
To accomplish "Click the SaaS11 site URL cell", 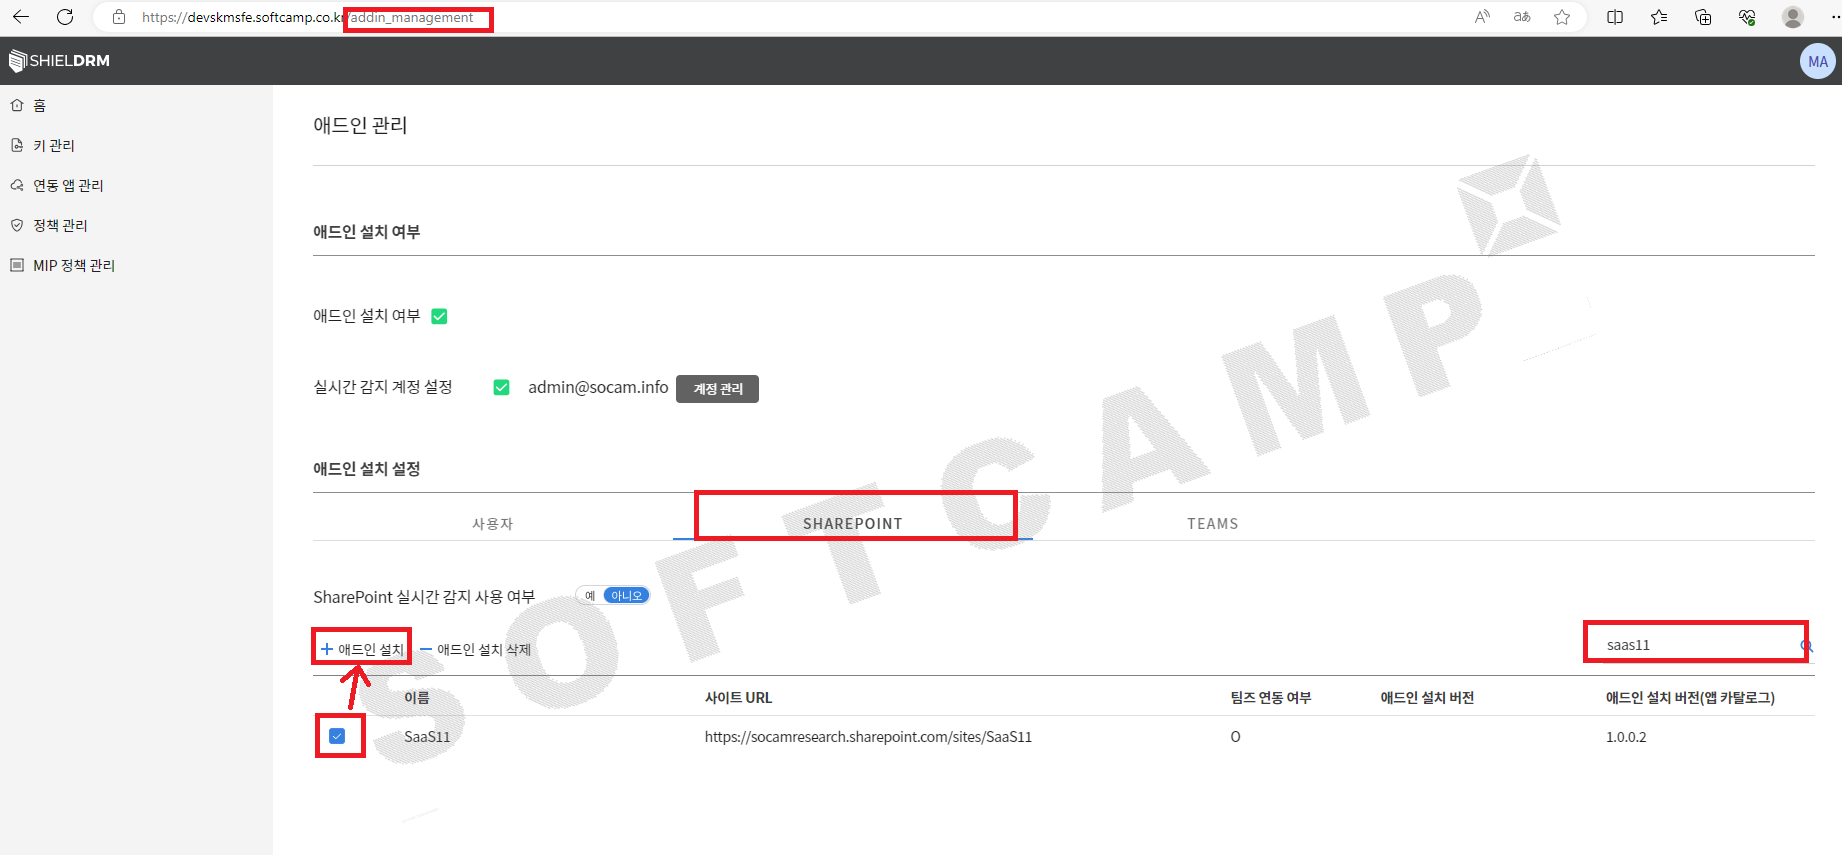I will pos(868,737).
